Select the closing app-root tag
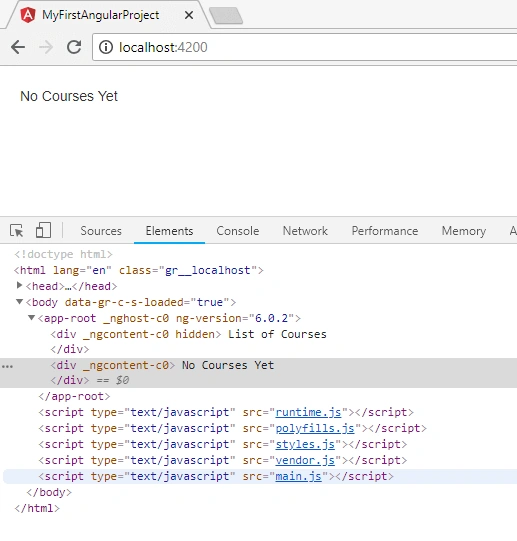Viewport: 517px width, 541px height. click(x=74, y=396)
